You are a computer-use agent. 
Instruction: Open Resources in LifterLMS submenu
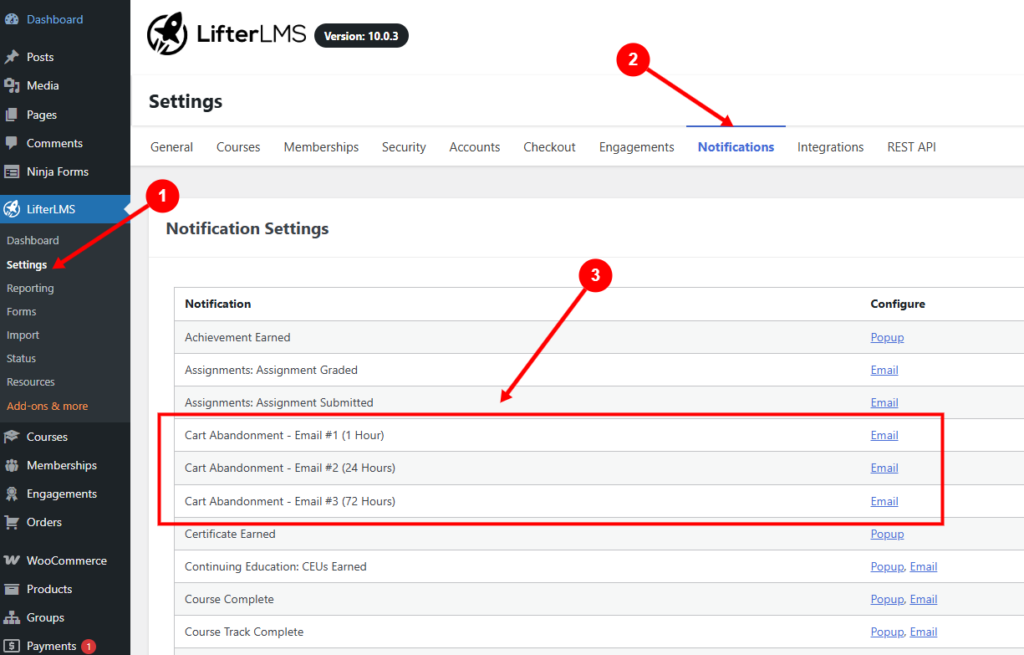tap(31, 382)
